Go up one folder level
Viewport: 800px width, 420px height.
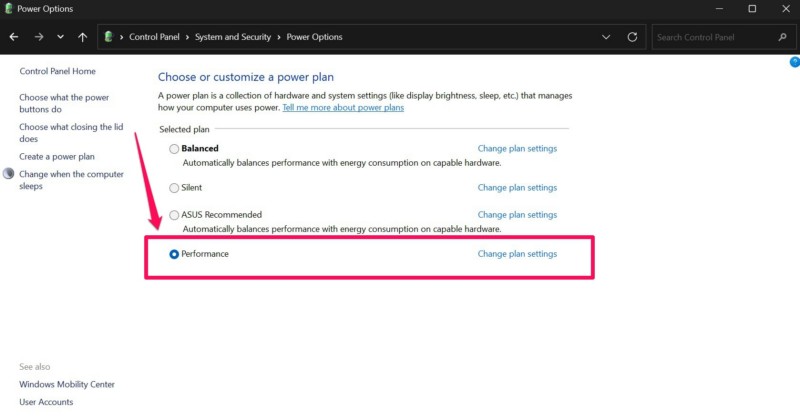(x=83, y=37)
